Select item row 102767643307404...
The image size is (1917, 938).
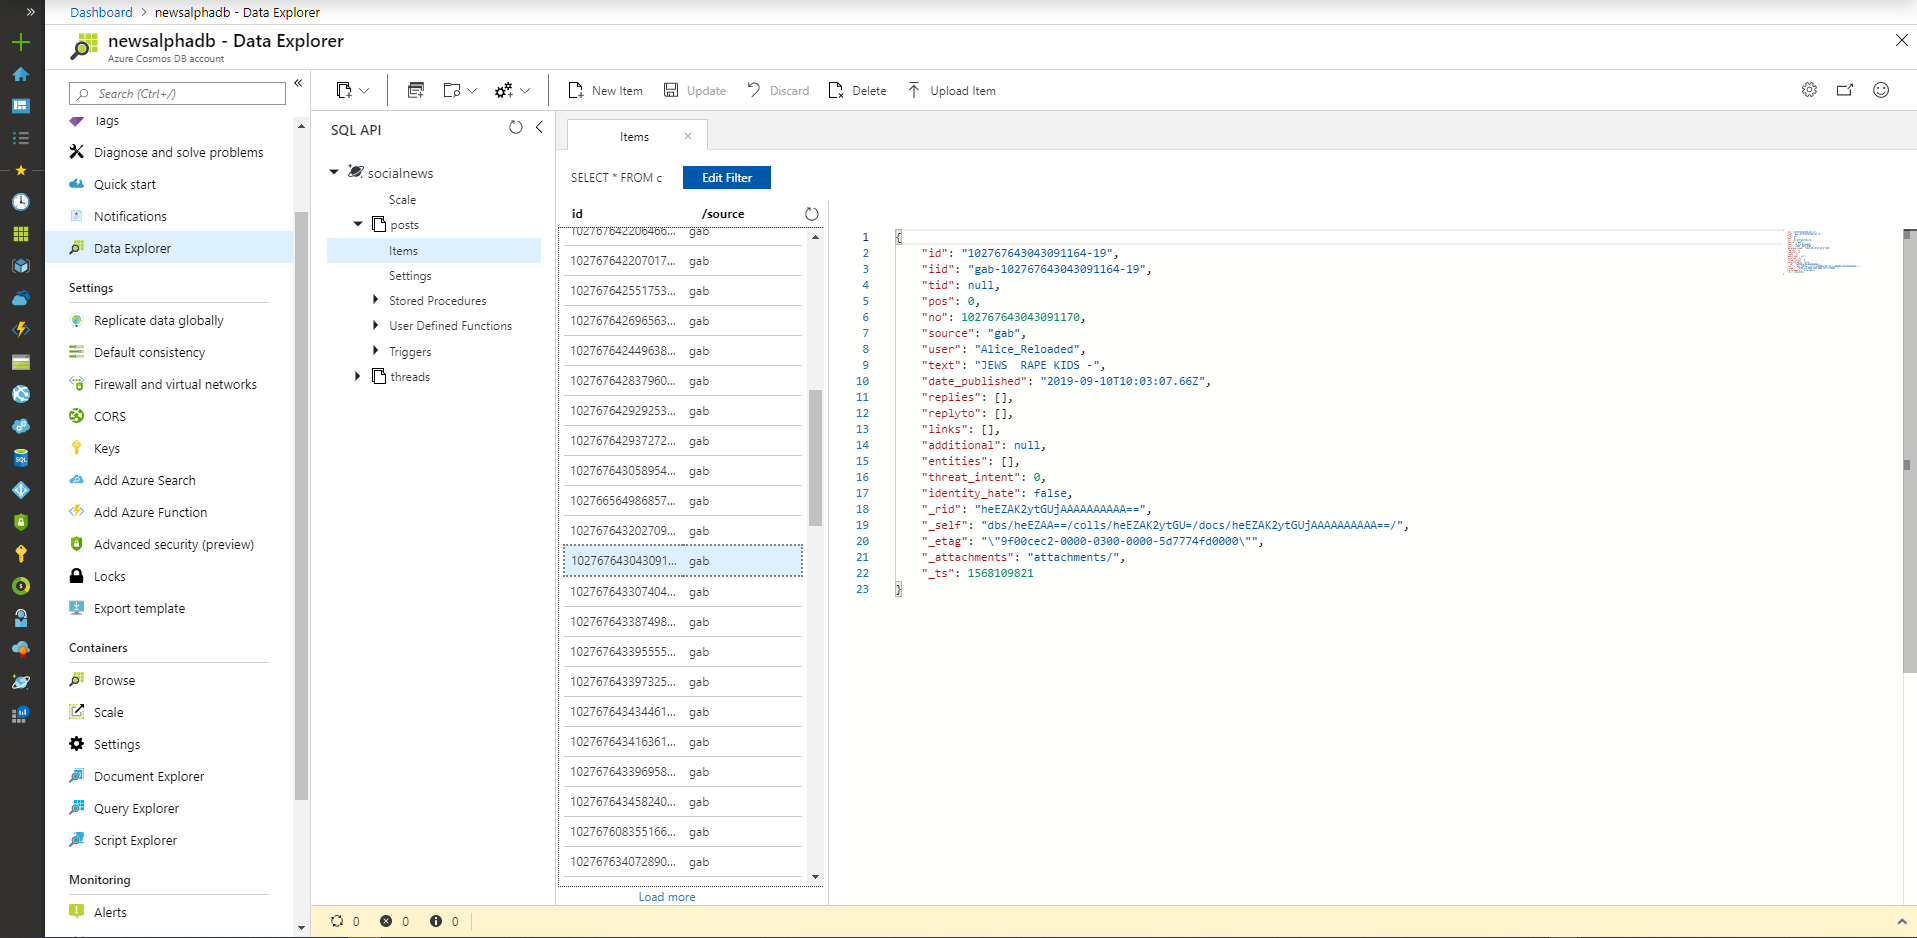pos(683,592)
